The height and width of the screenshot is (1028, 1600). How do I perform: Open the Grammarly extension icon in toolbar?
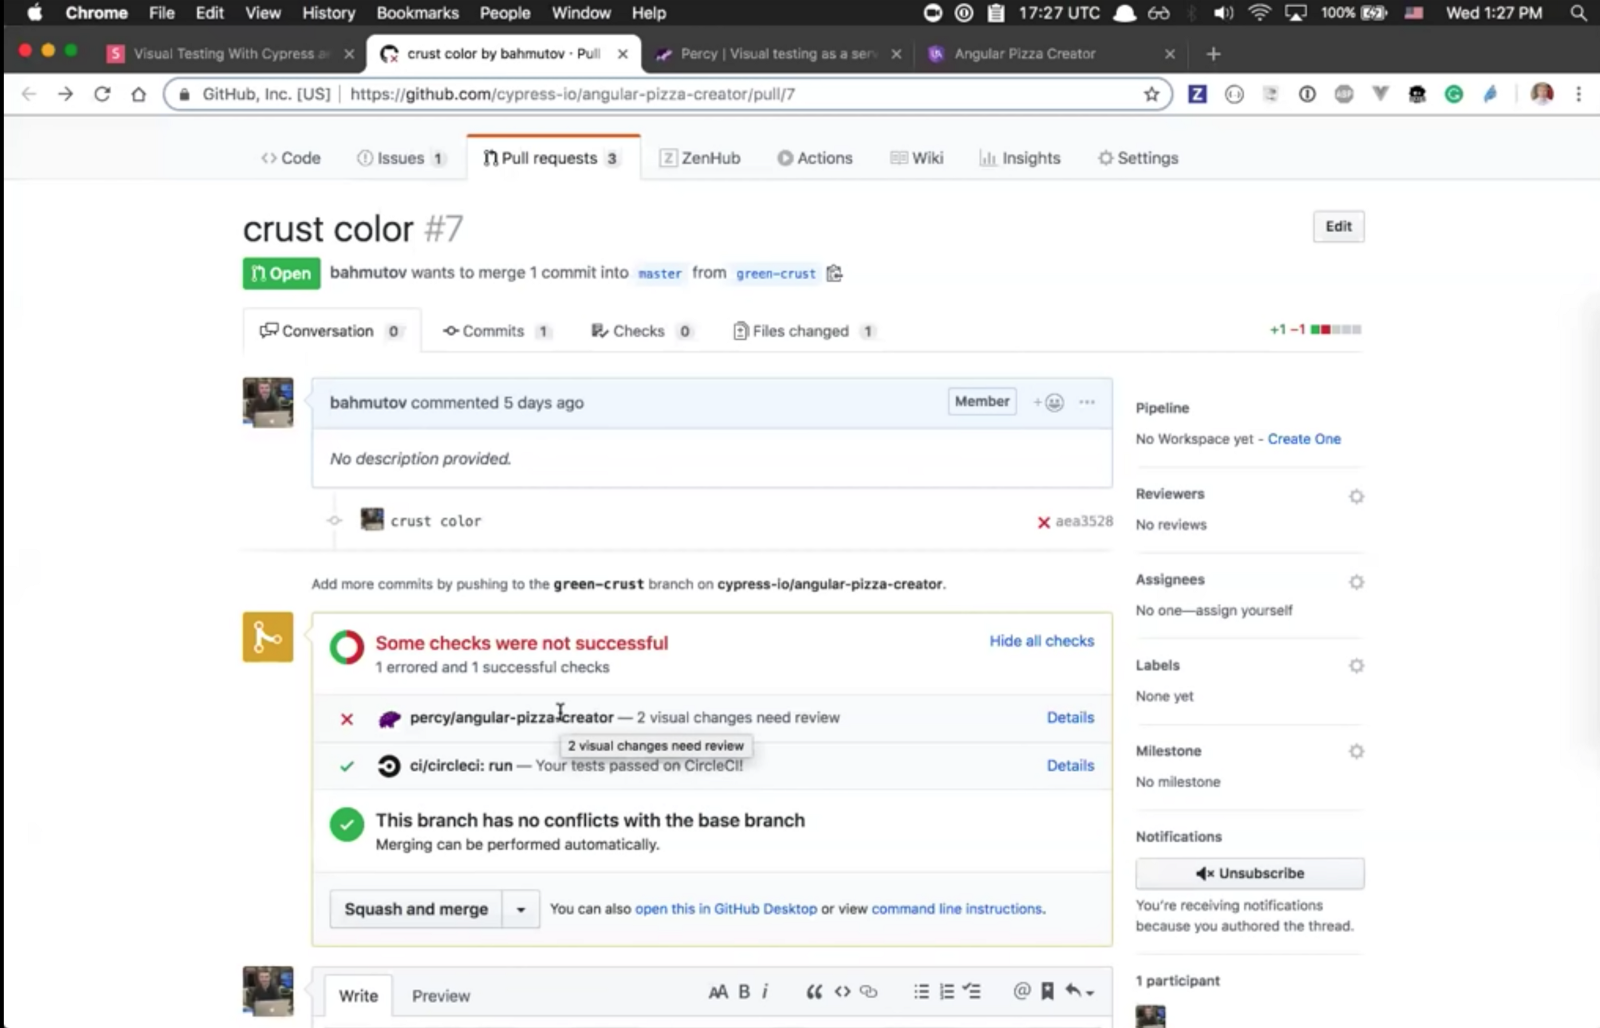[1453, 94]
